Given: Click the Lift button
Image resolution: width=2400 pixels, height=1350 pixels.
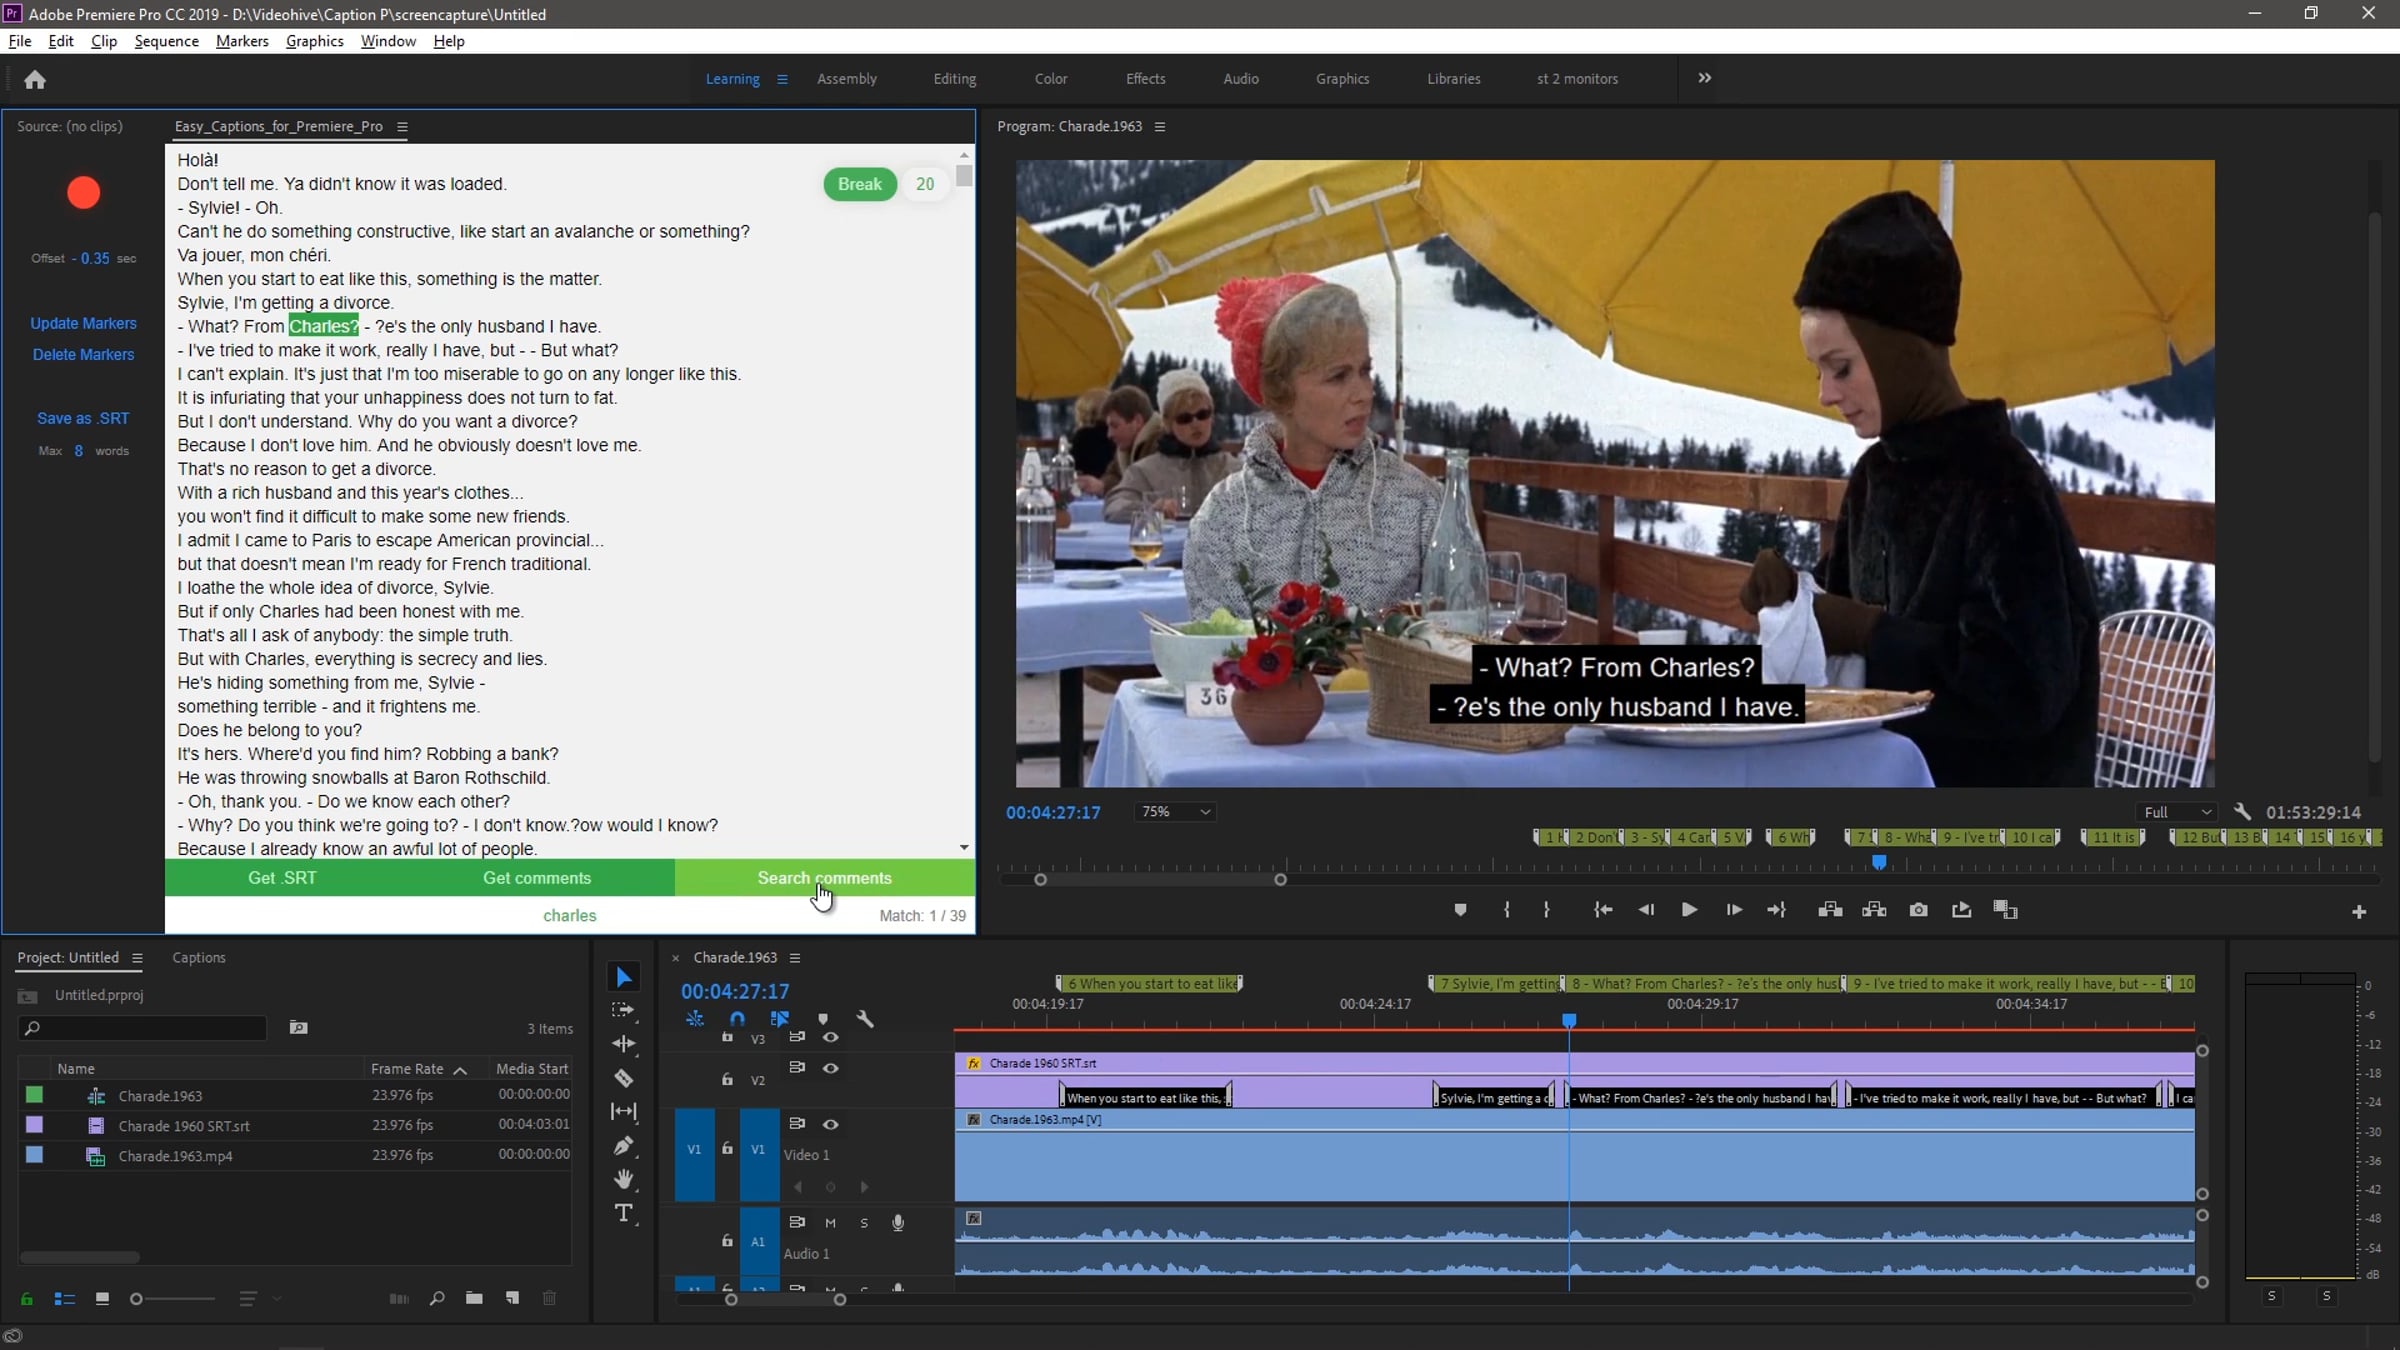Looking at the screenshot, I should click(1830, 910).
